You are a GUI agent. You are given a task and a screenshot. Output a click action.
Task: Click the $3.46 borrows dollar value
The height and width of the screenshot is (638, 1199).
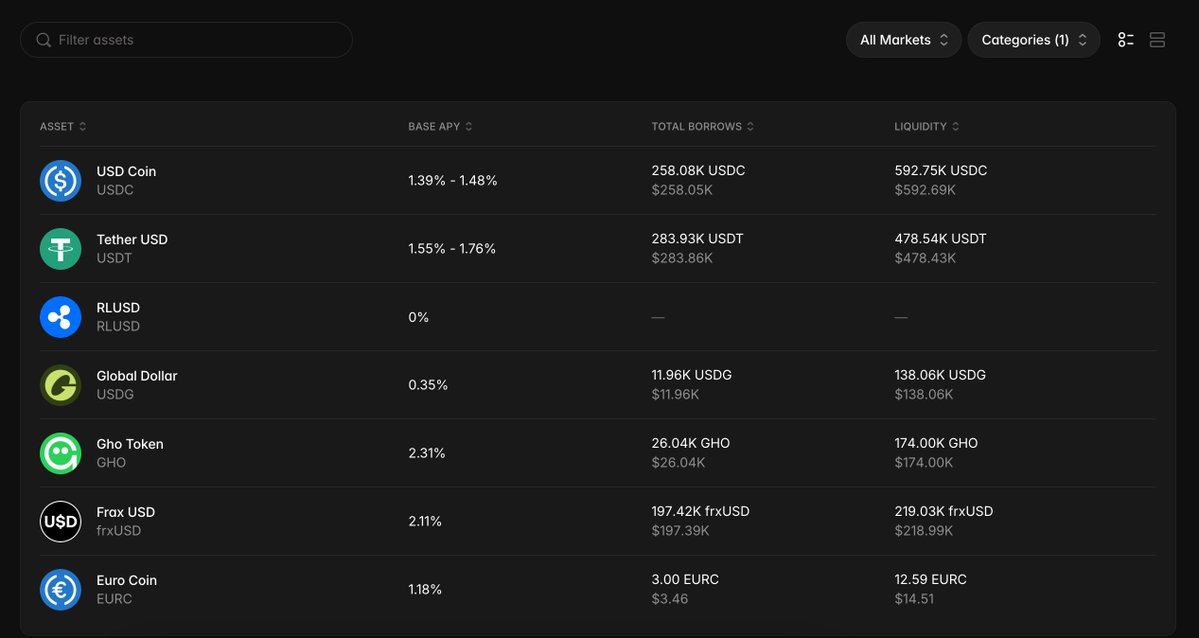[670, 599]
